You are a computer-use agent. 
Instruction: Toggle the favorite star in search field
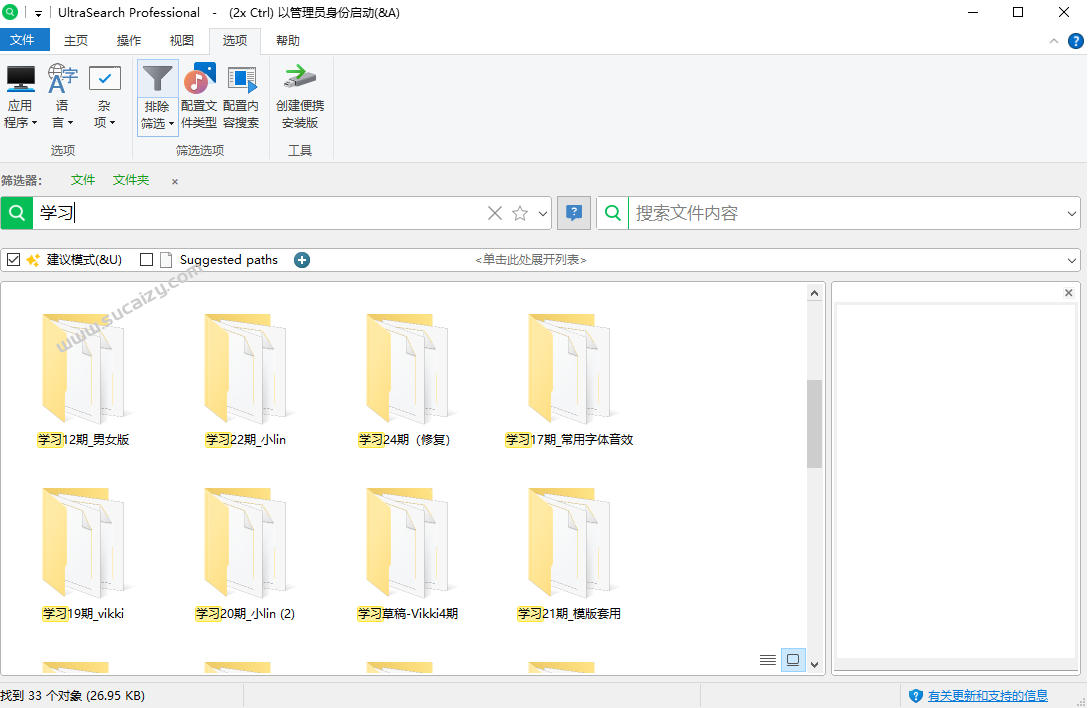[x=519, y=213]
